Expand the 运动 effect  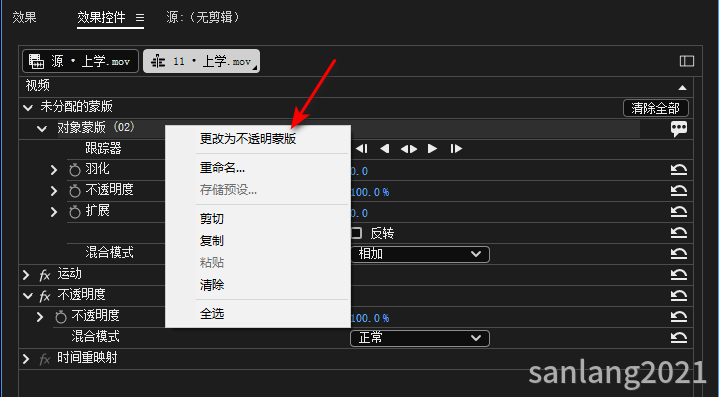click(x=26, y=275)
